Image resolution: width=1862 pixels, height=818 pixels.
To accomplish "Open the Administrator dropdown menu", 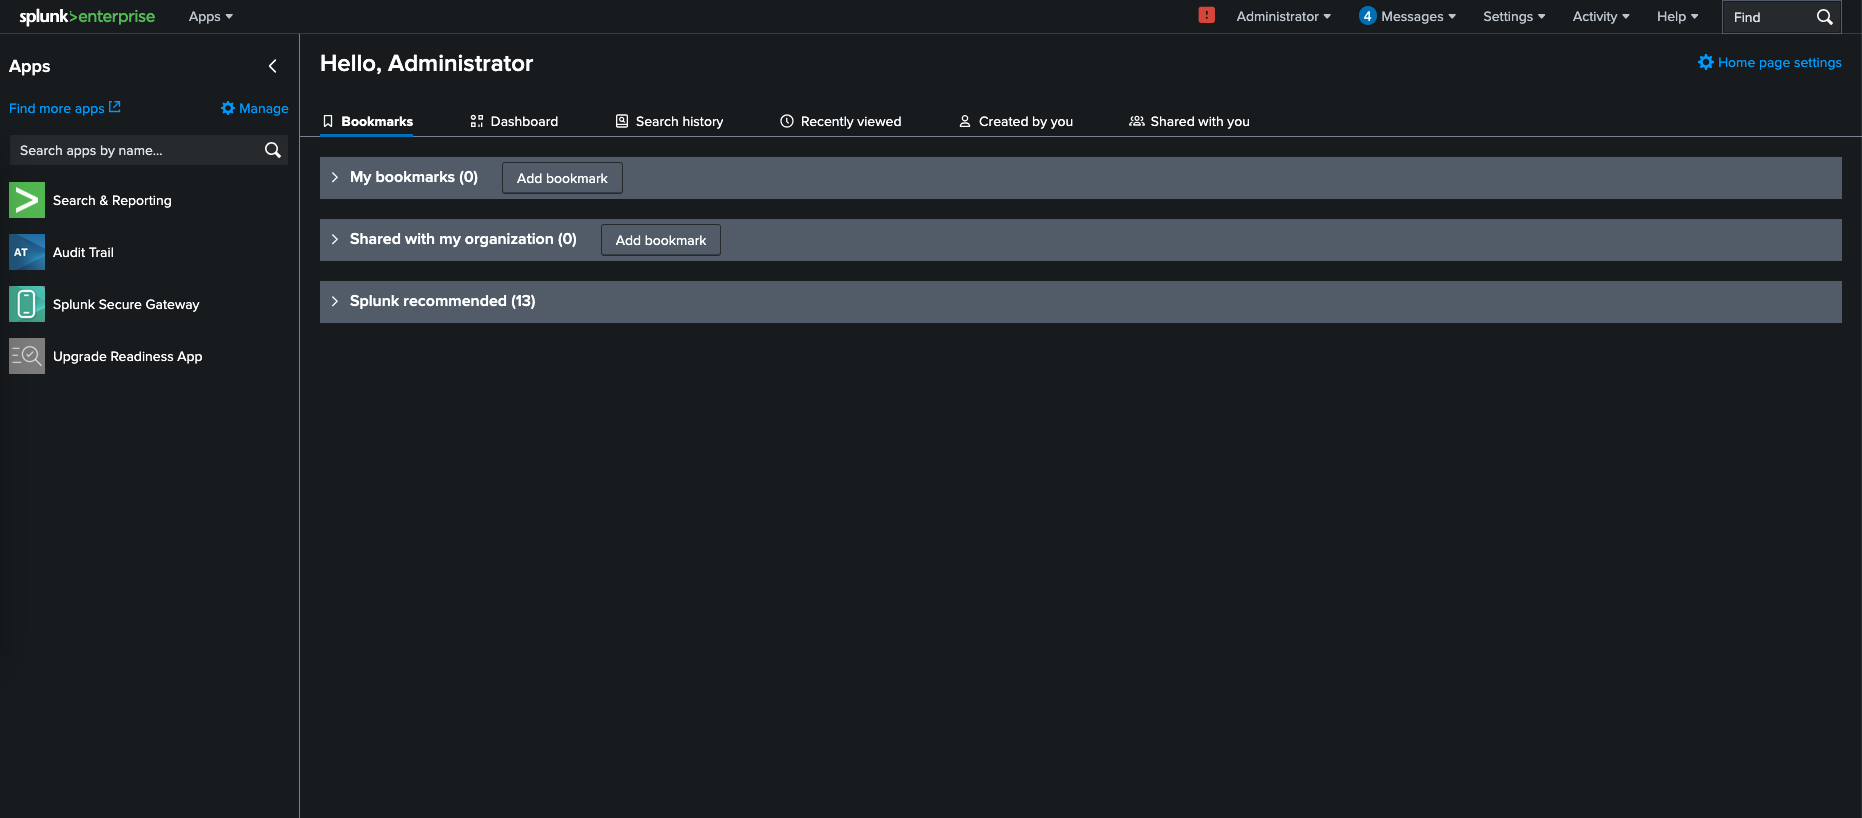I will click(1283, 16).
